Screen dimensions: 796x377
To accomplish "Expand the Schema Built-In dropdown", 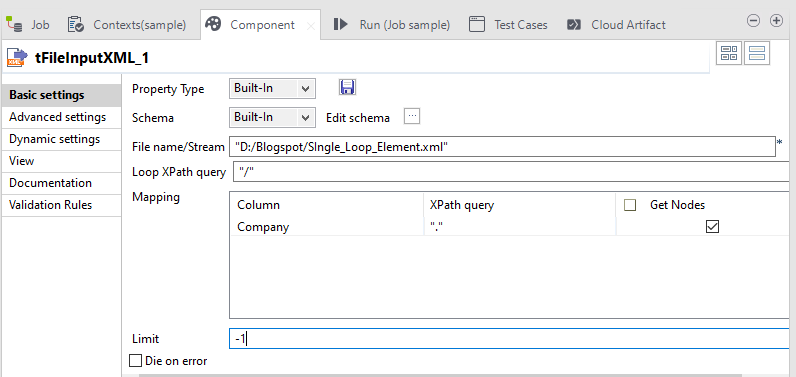I will tap(272, 117).
